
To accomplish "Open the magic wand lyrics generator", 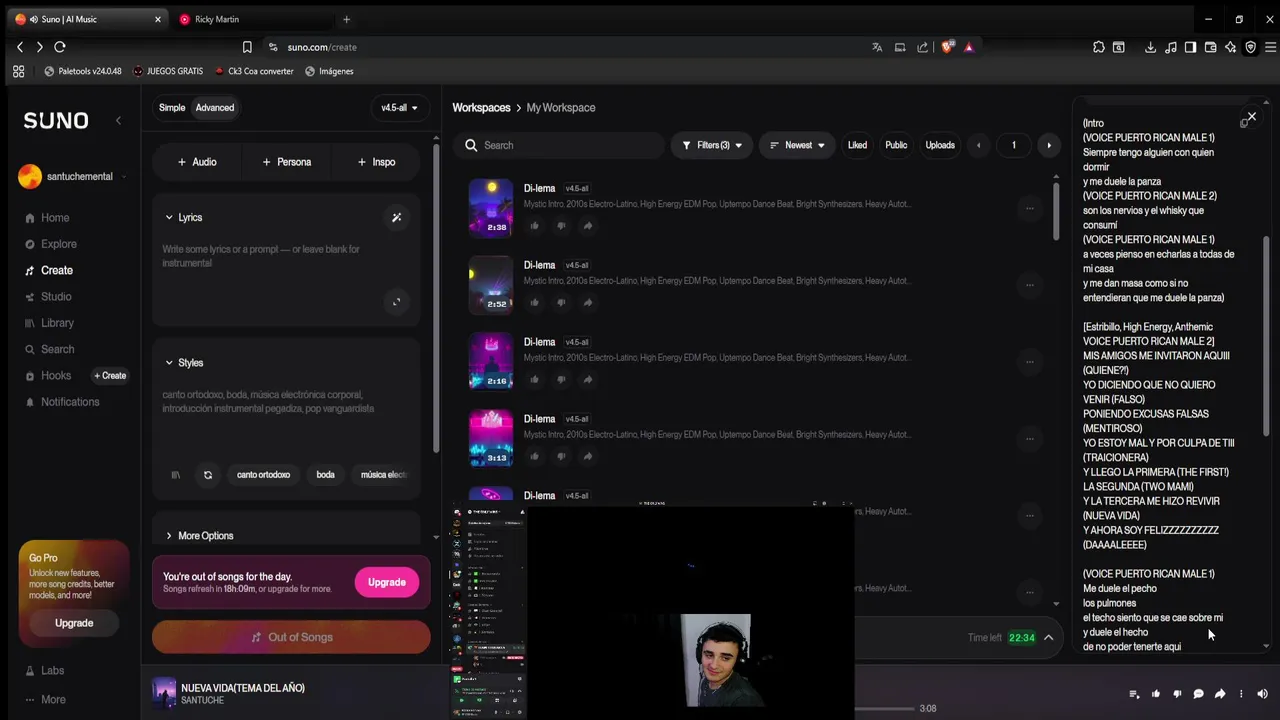I will pyautogui.click(x=396, y=217).
